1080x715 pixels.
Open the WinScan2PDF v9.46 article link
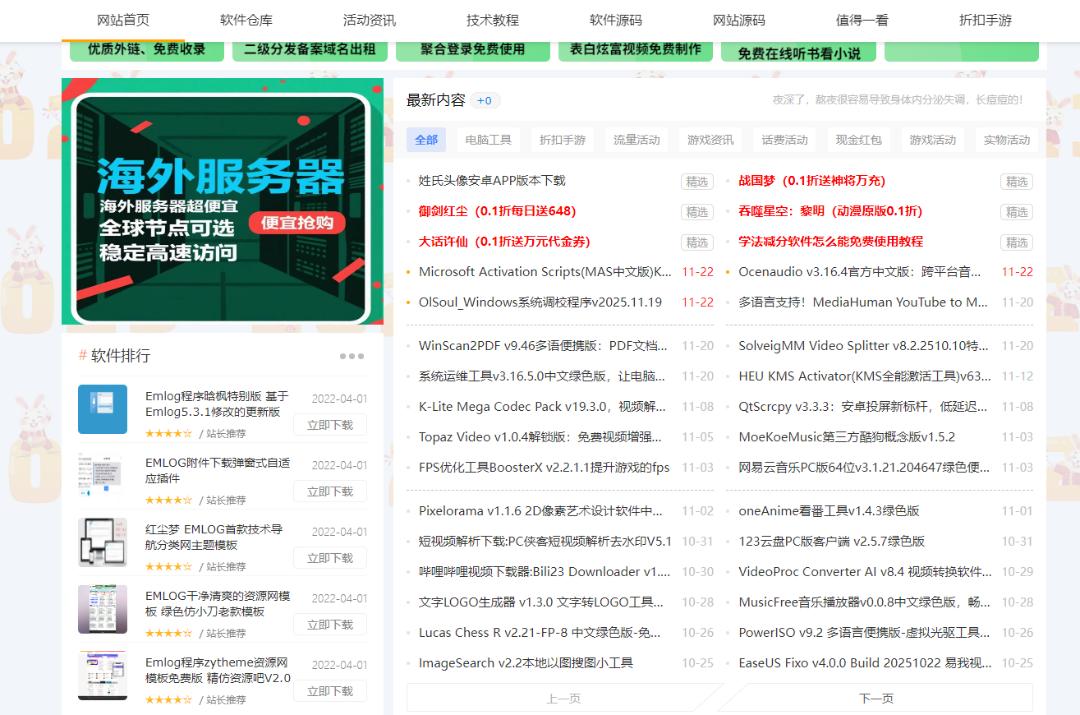point(542,346)
